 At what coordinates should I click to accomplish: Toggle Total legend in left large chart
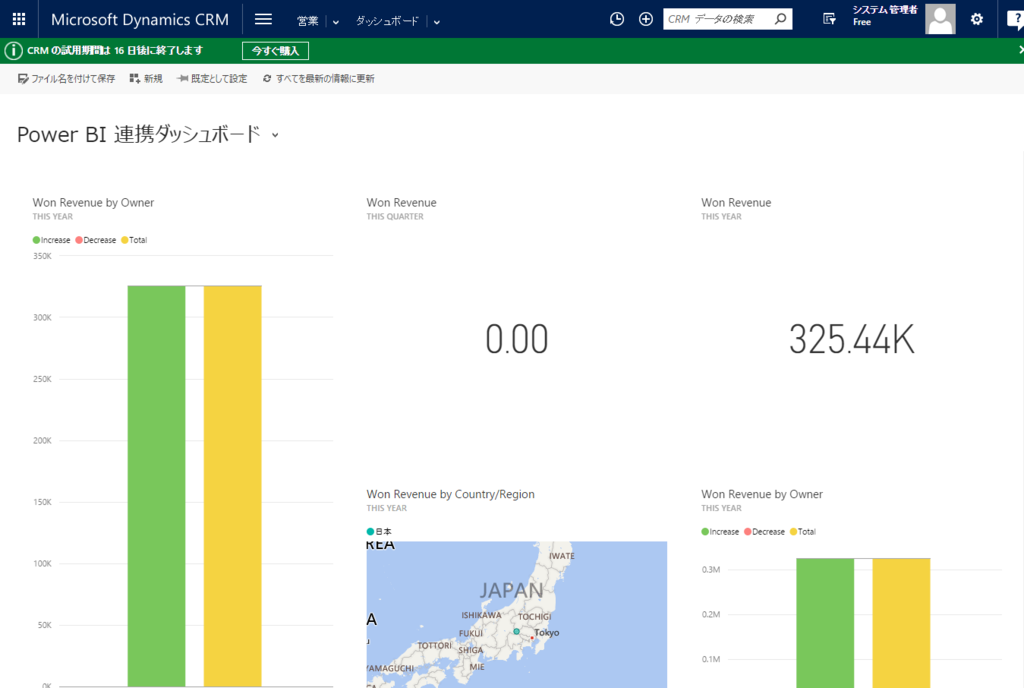point(134,240)
